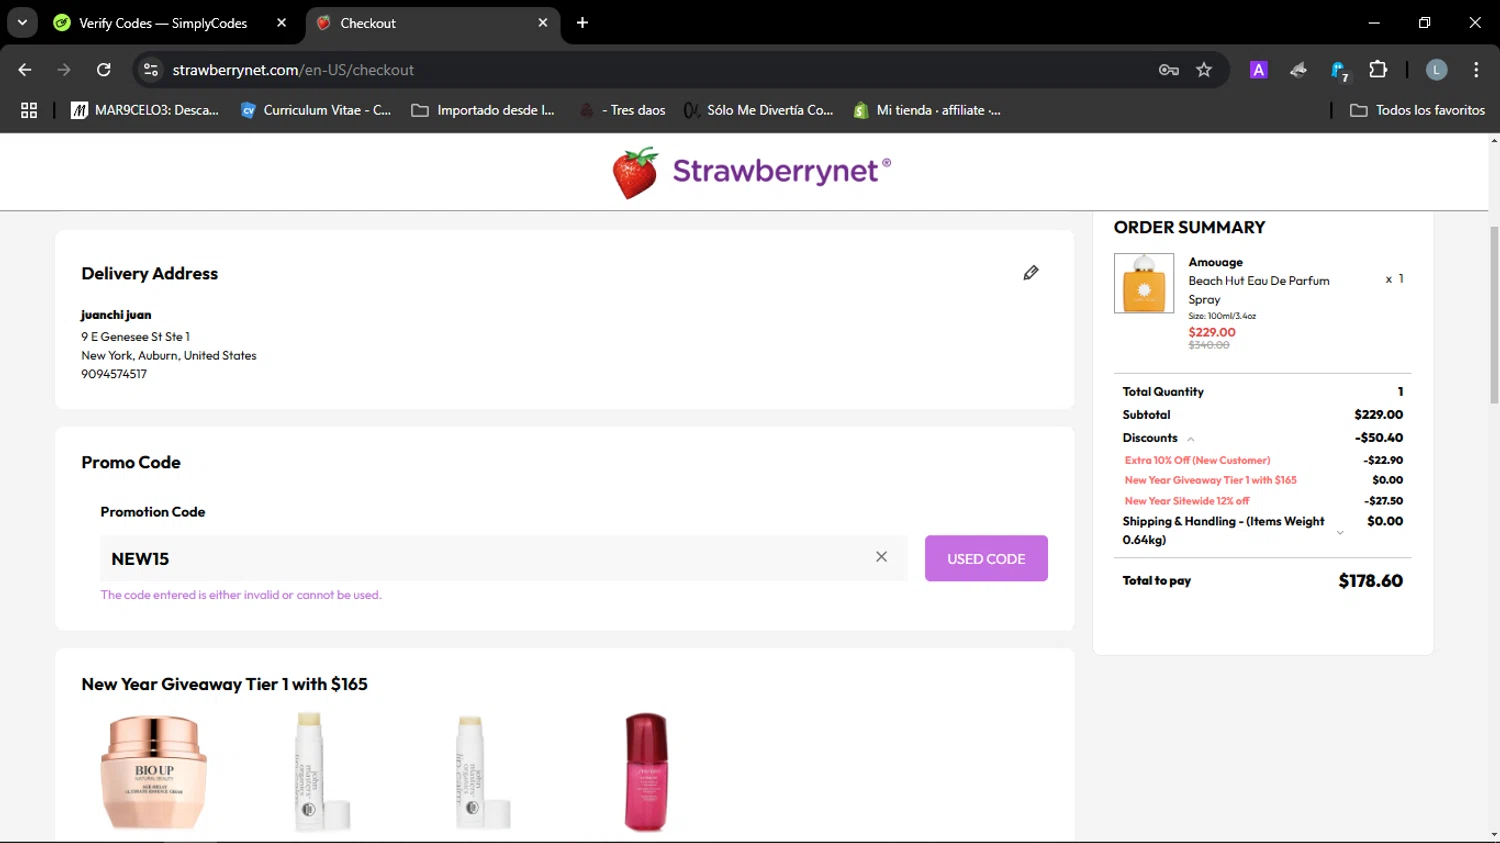1500x843 pixels.
Task: Open the Extensions puzzle menu
Action: pyautogui.click(x=1378, y=70)
